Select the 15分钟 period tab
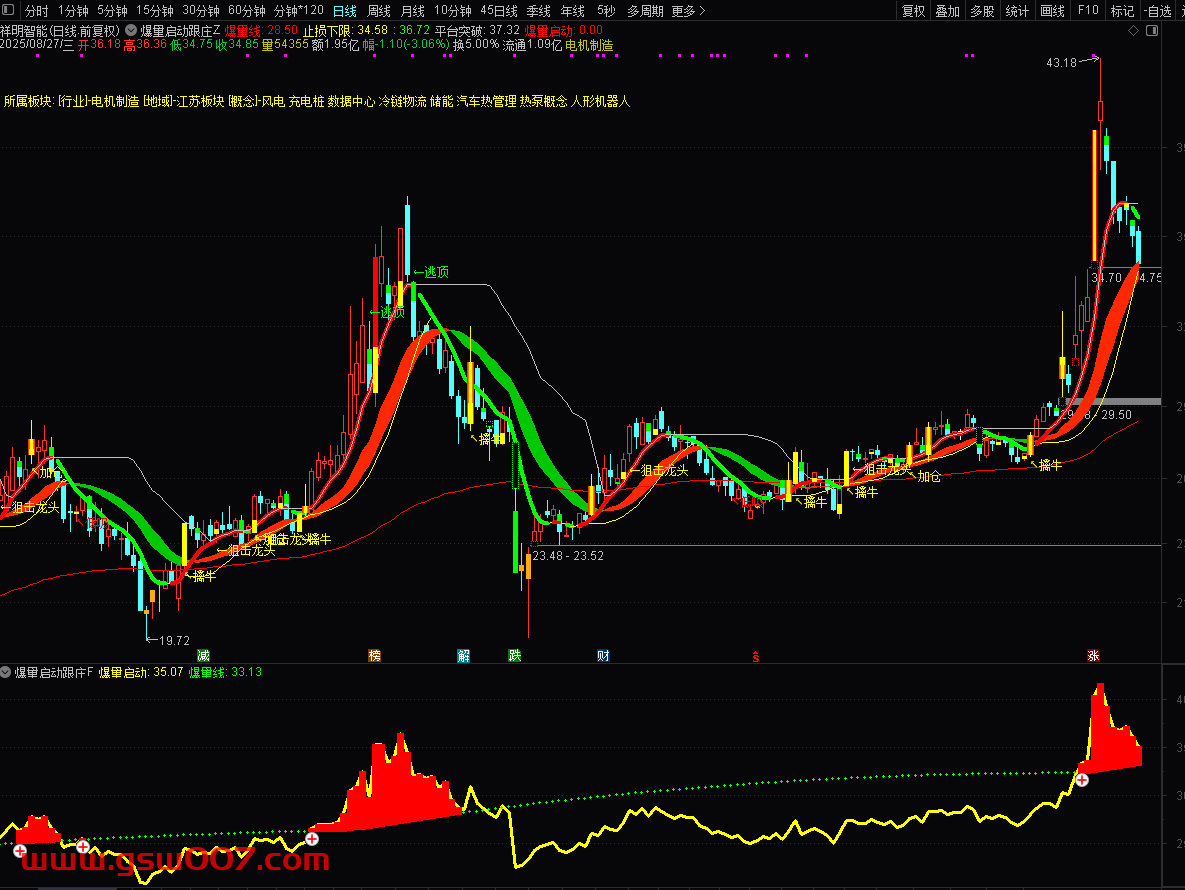1185x890 pixels. (154, 11)
